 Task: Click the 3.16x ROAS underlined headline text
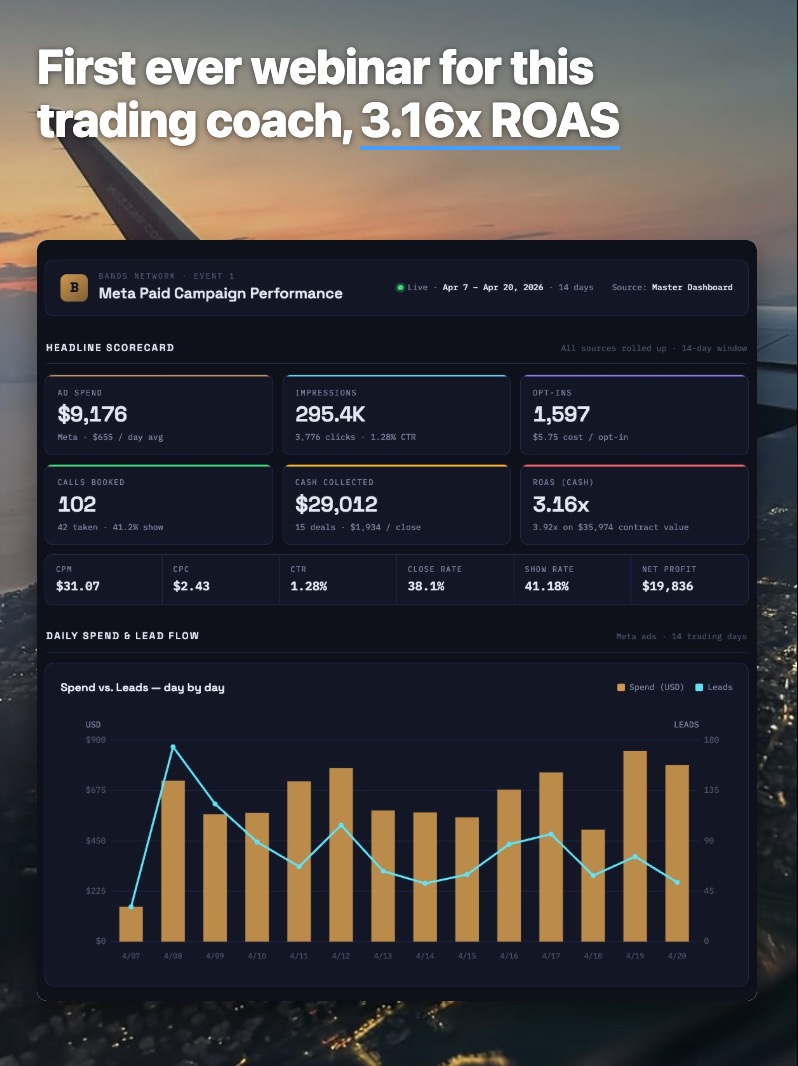point(489,120)
